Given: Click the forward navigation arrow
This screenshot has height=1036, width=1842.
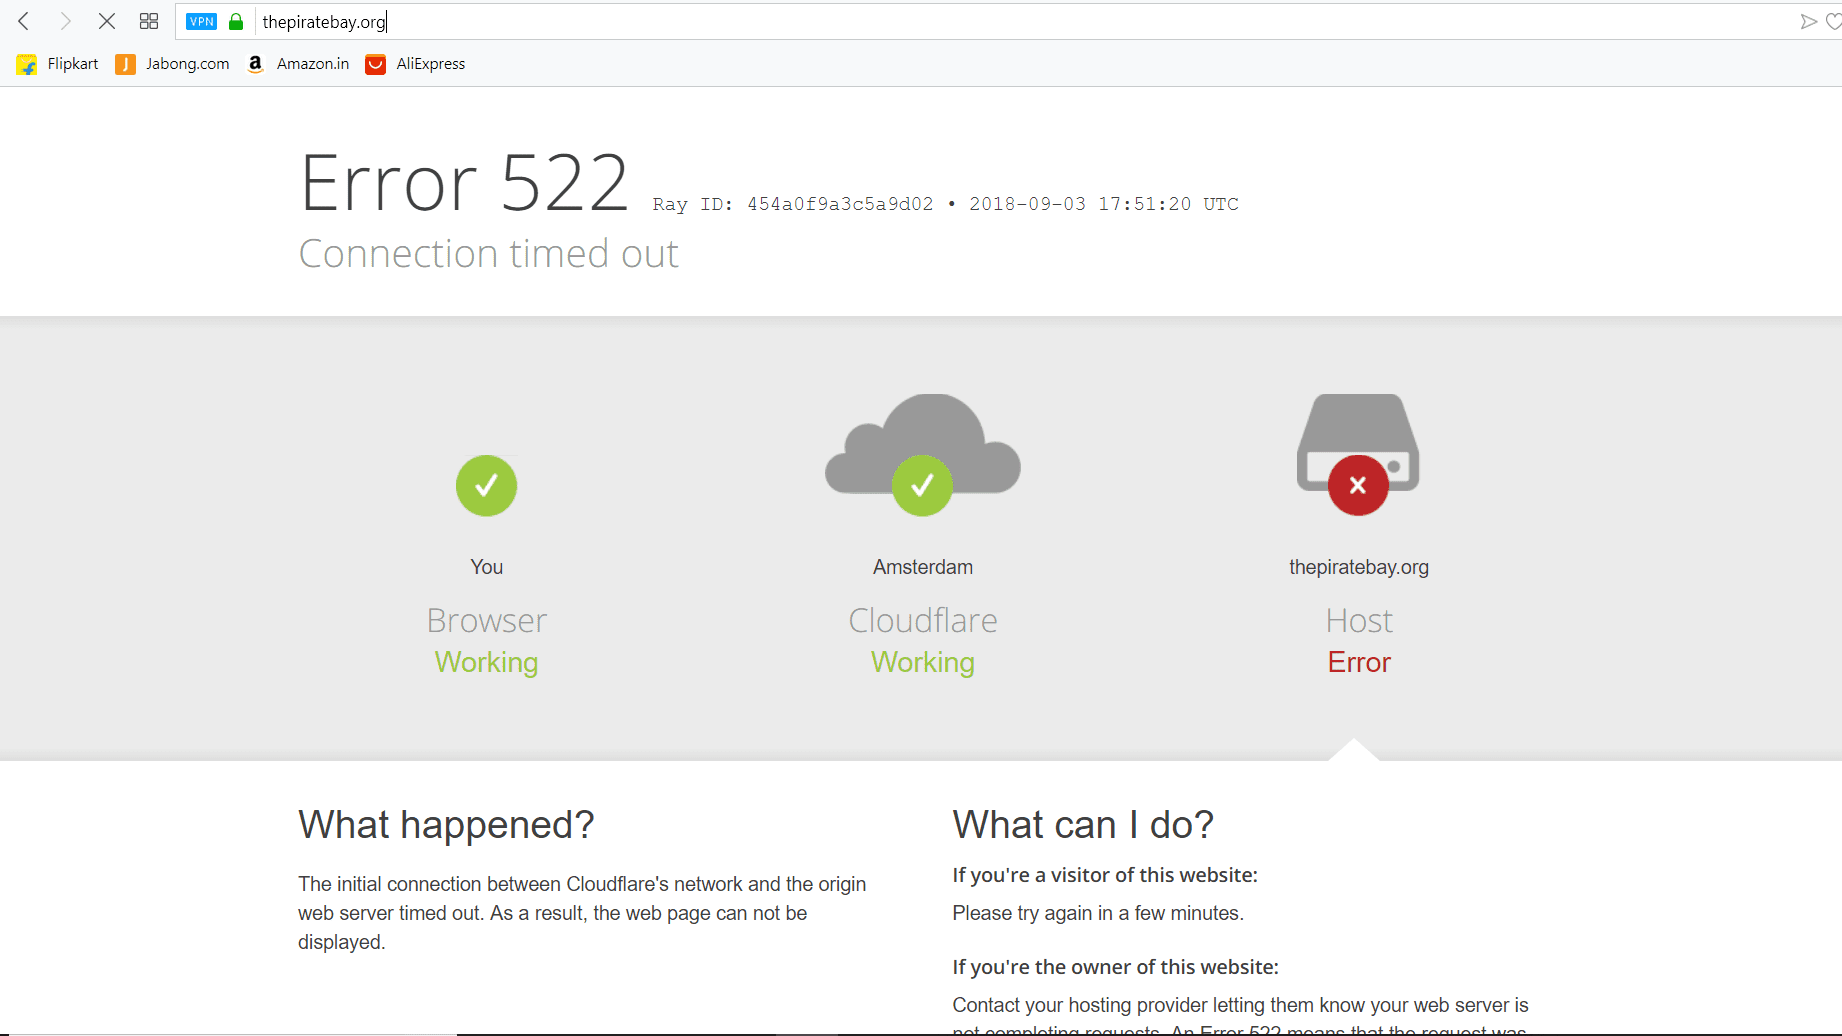Looking at the screenshot, I should click(65, 21).
